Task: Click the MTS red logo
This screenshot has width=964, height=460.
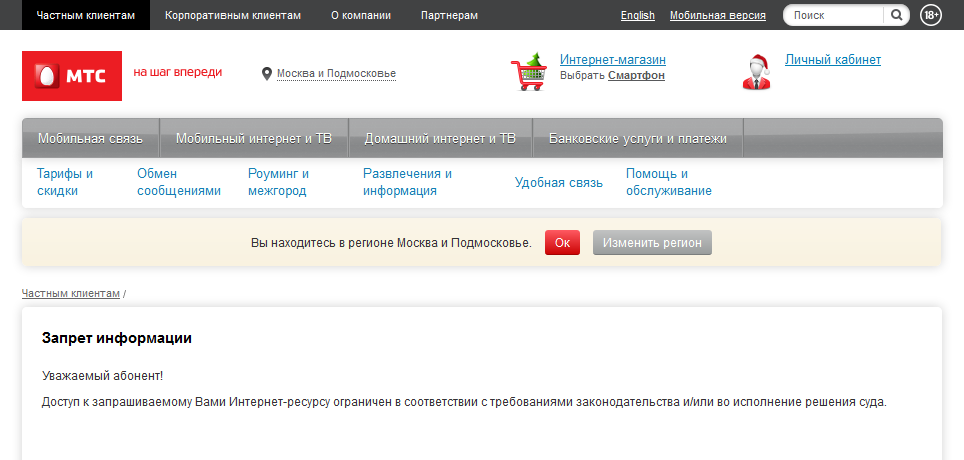Action: click(x=72, y=76)
